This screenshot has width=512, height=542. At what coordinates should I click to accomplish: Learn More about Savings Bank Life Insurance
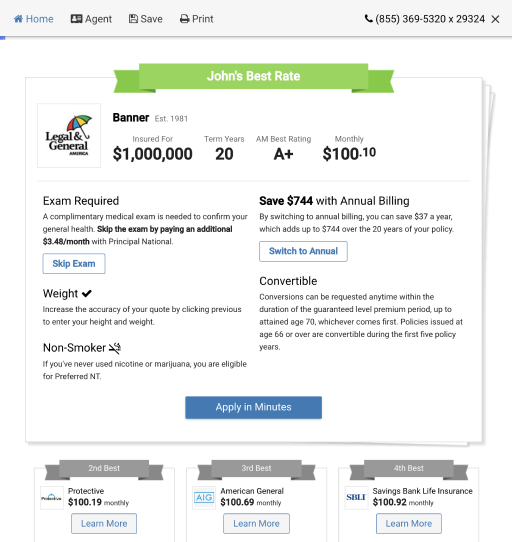[409, 524]
